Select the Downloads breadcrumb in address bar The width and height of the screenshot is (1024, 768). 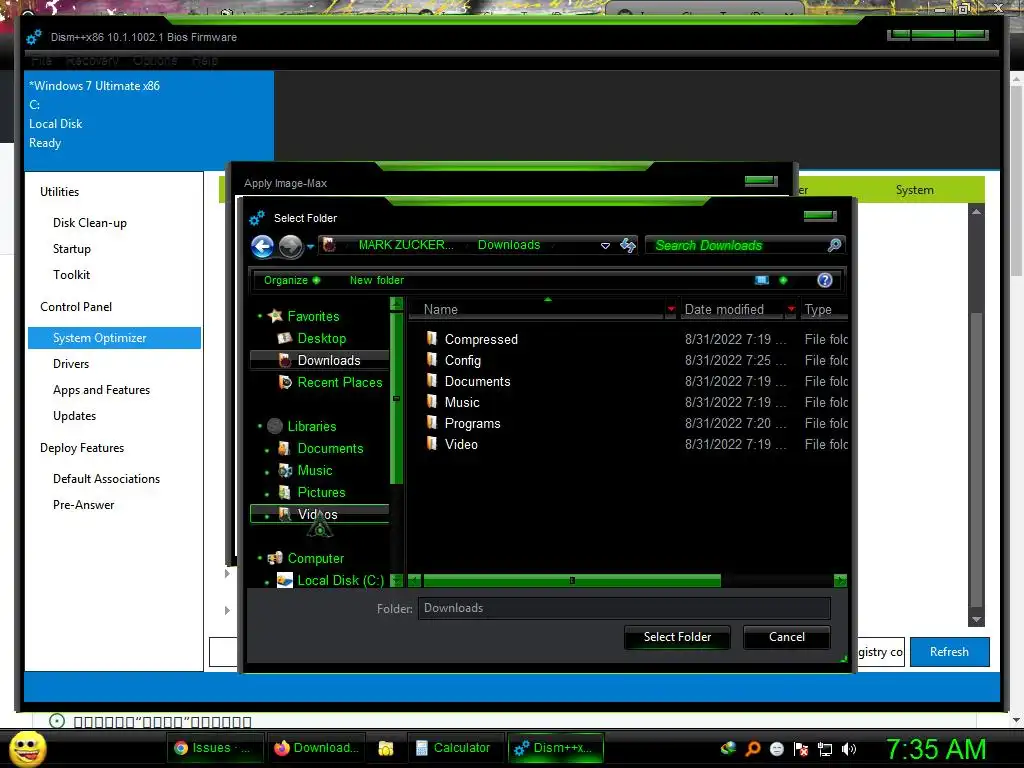coord(509,245)
